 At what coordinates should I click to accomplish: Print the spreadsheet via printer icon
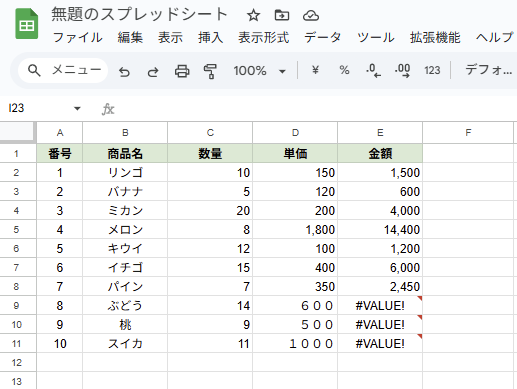coord(182,71)
